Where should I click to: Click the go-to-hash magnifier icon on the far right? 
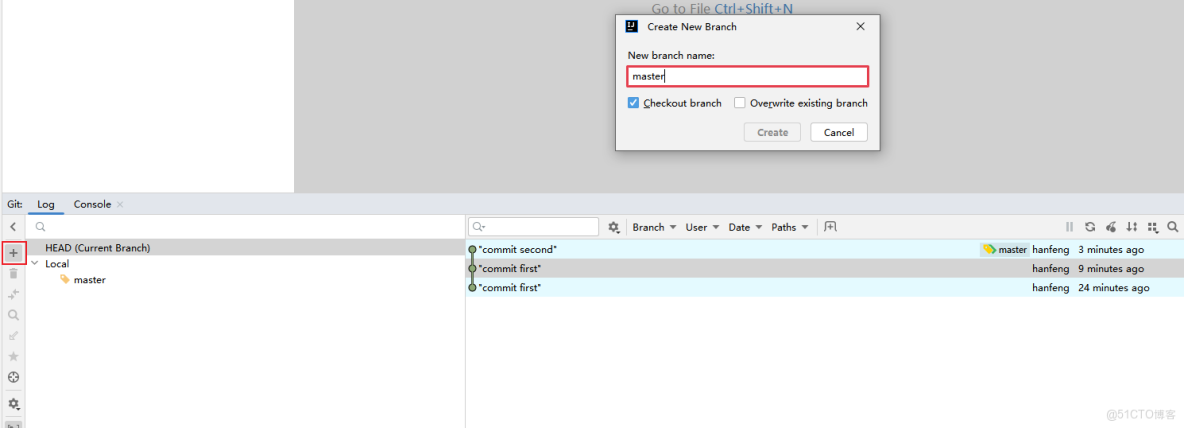point(1173,226)
